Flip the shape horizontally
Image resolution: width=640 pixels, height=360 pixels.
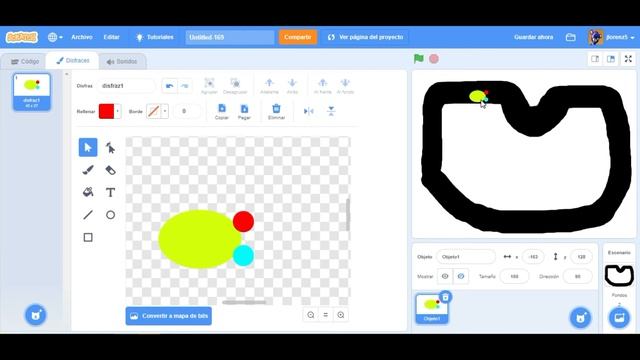309,111
